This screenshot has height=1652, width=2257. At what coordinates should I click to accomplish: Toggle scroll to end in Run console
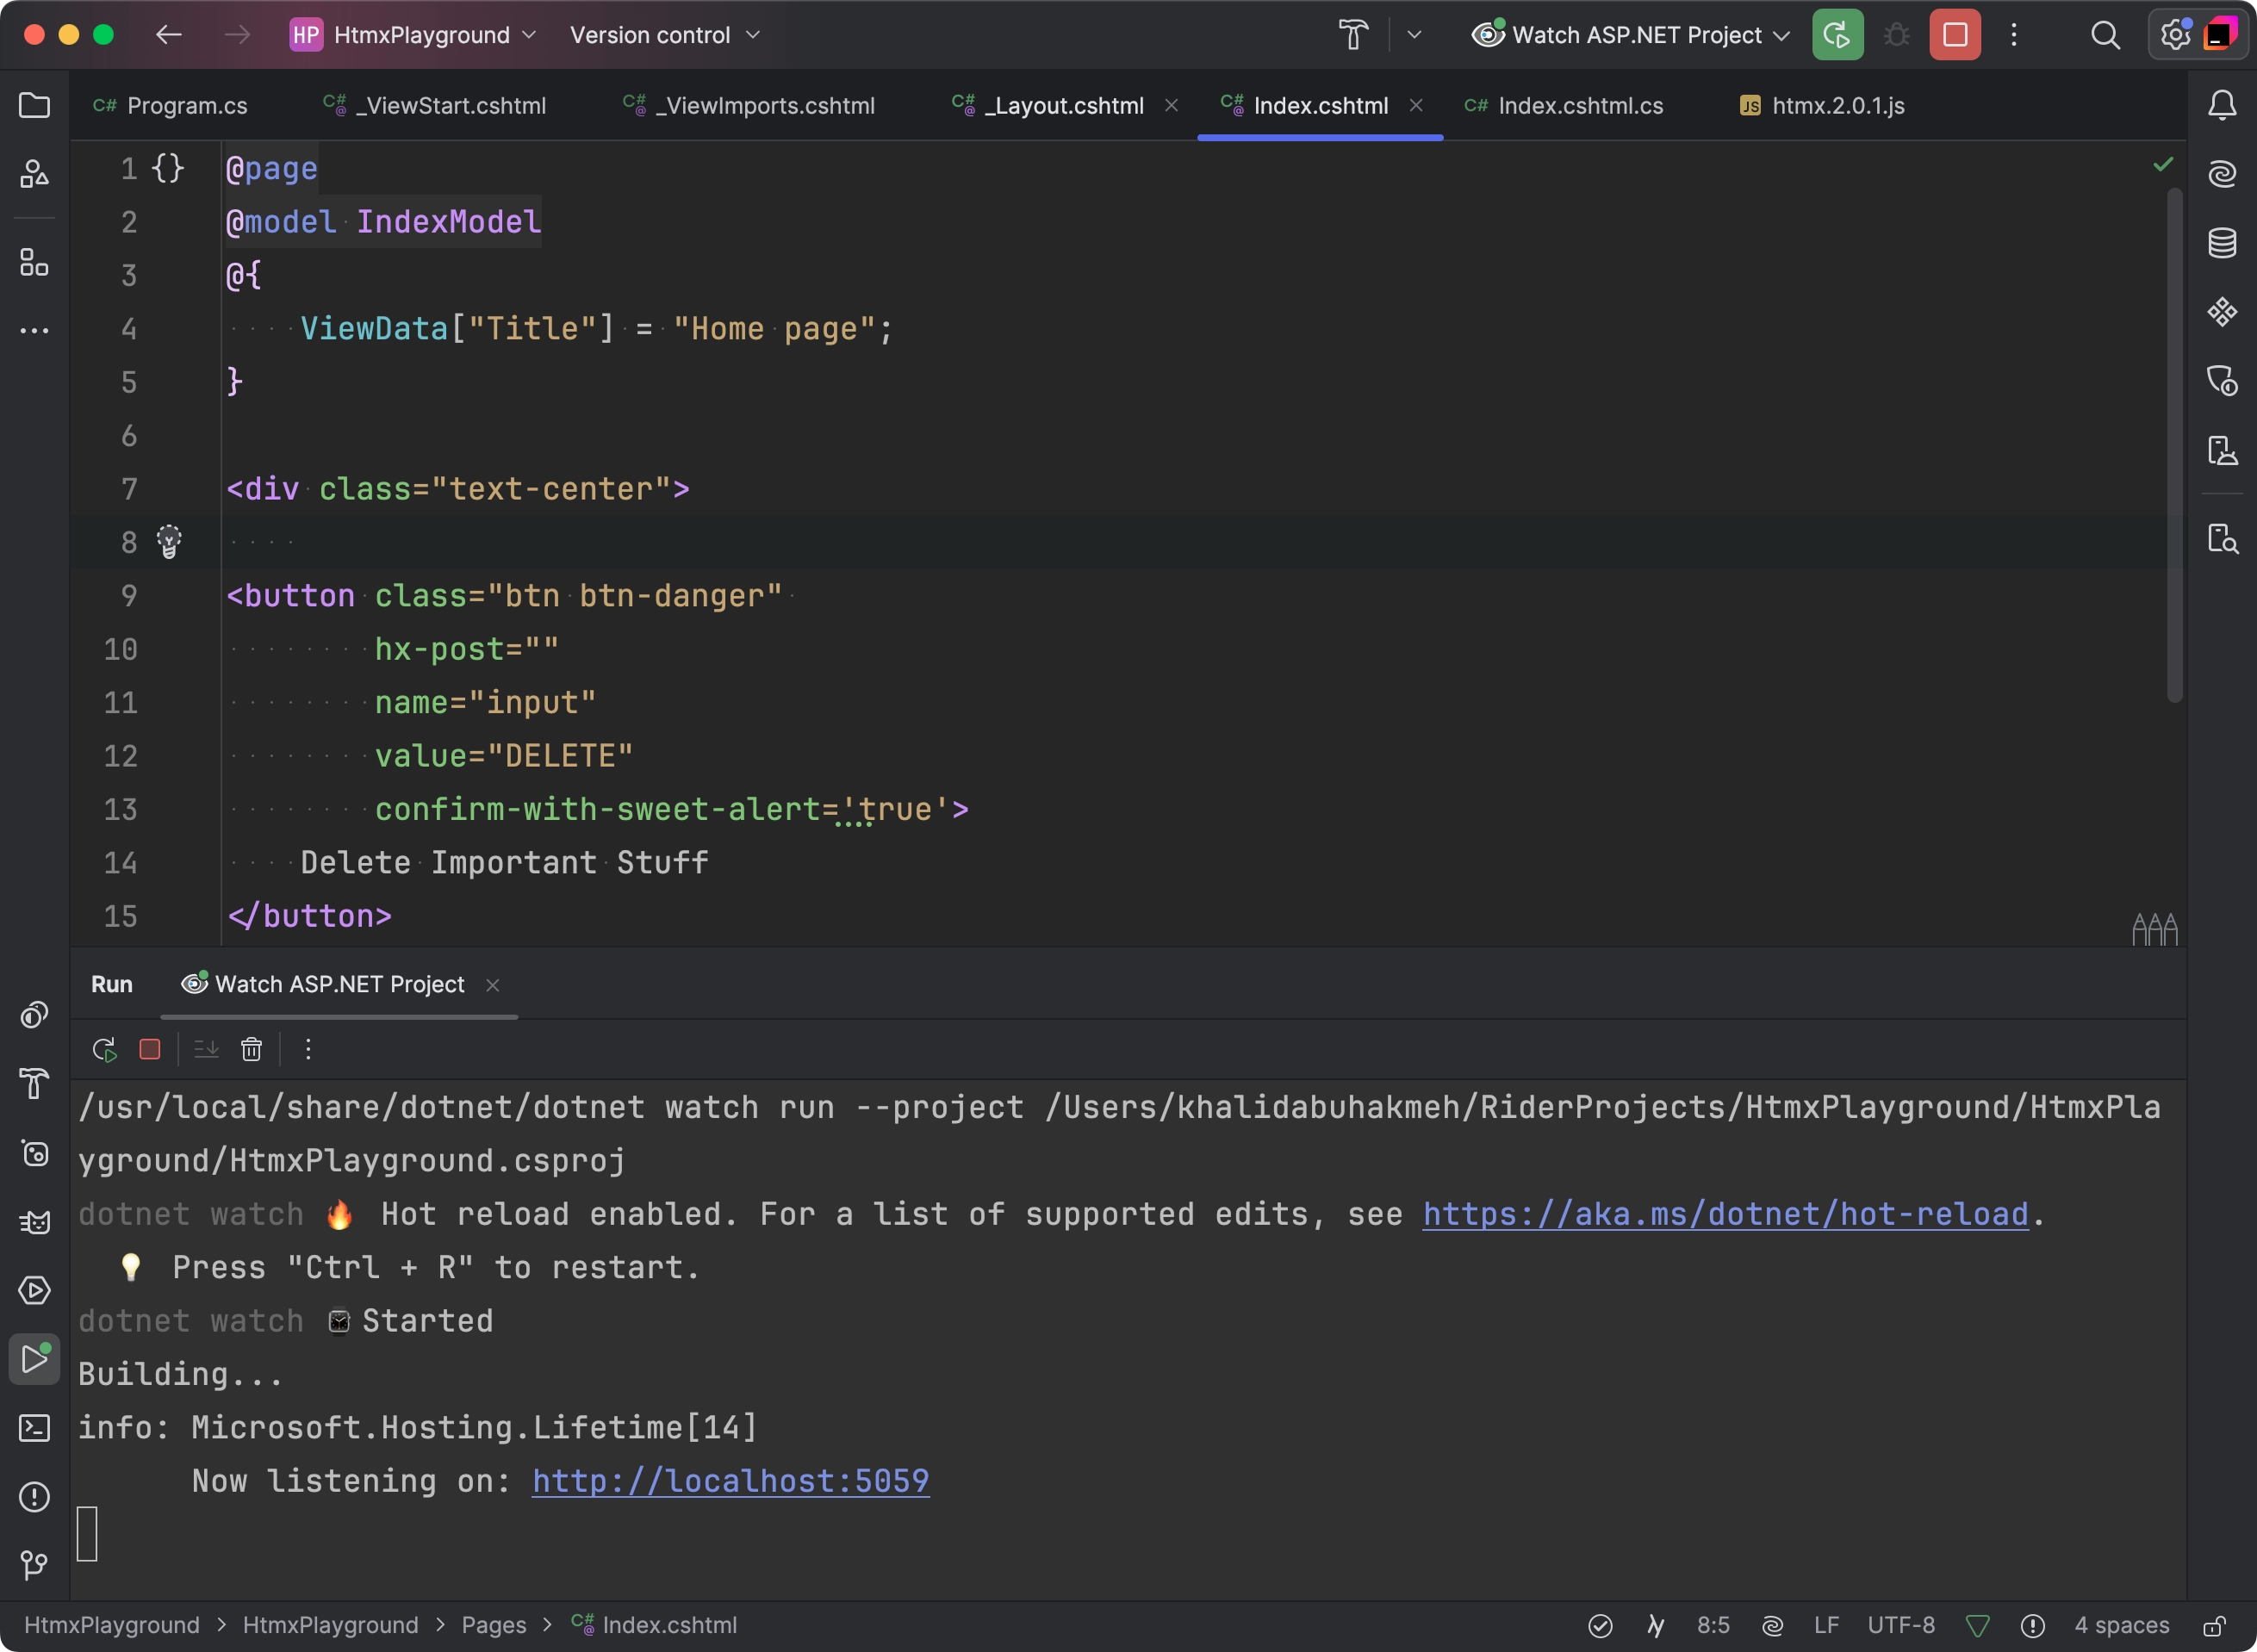206,1049
